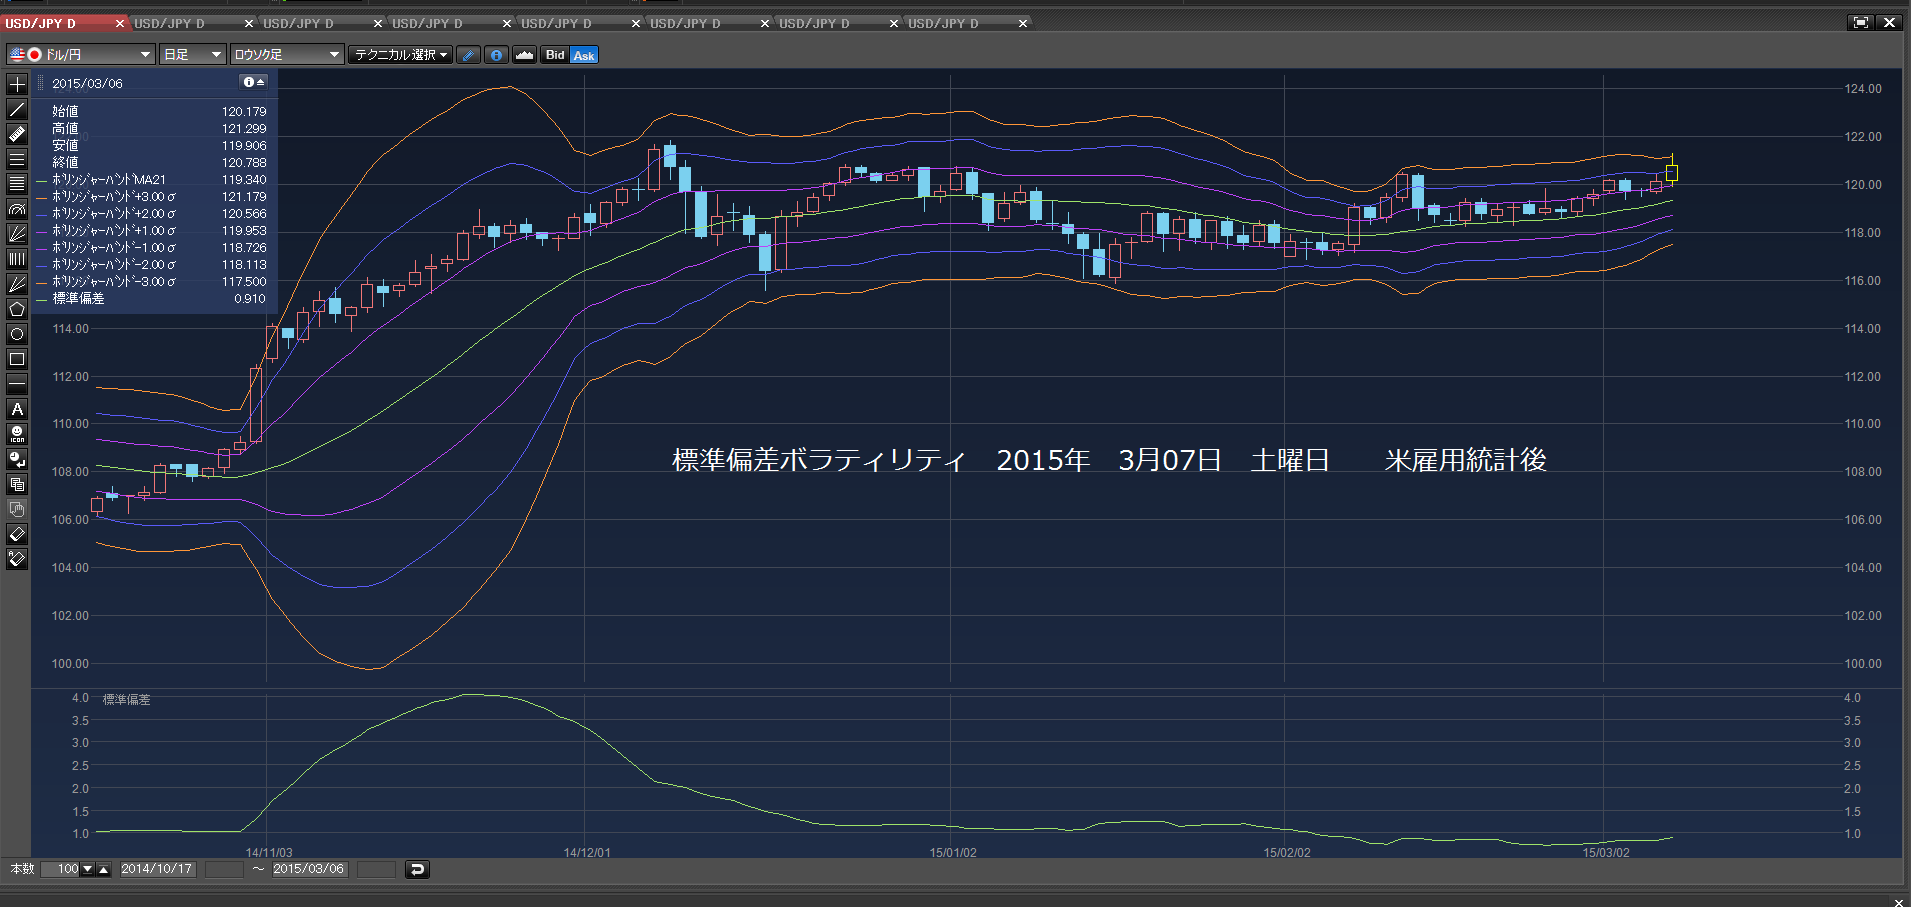Screen dimensions: 1911x907
Task: Switch price display to Ask
Action: pyautogui.click(x=584, y=55)
